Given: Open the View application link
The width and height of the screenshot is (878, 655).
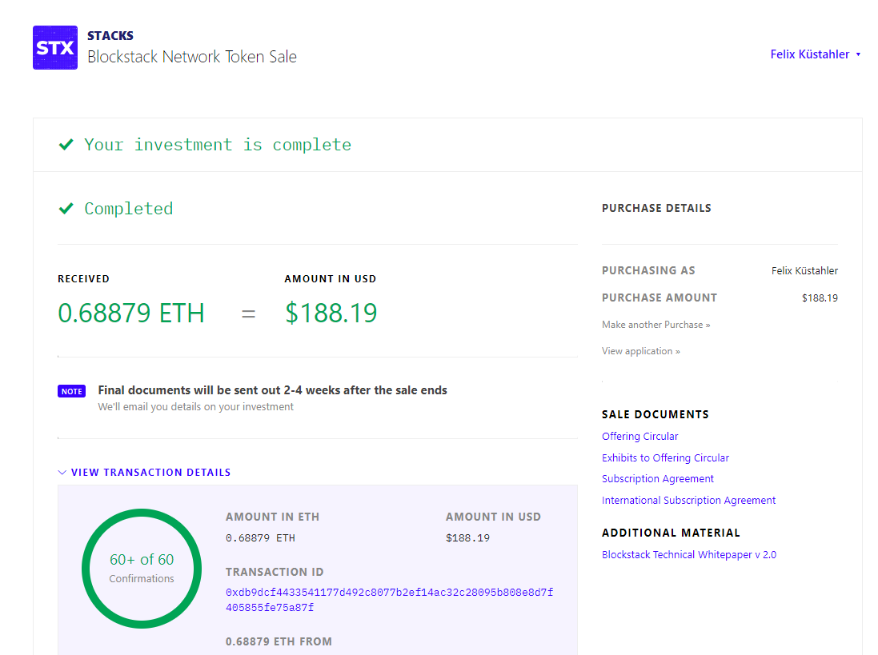Looking at the screenshot, I should pyautogui.click(x=640, y=351).
